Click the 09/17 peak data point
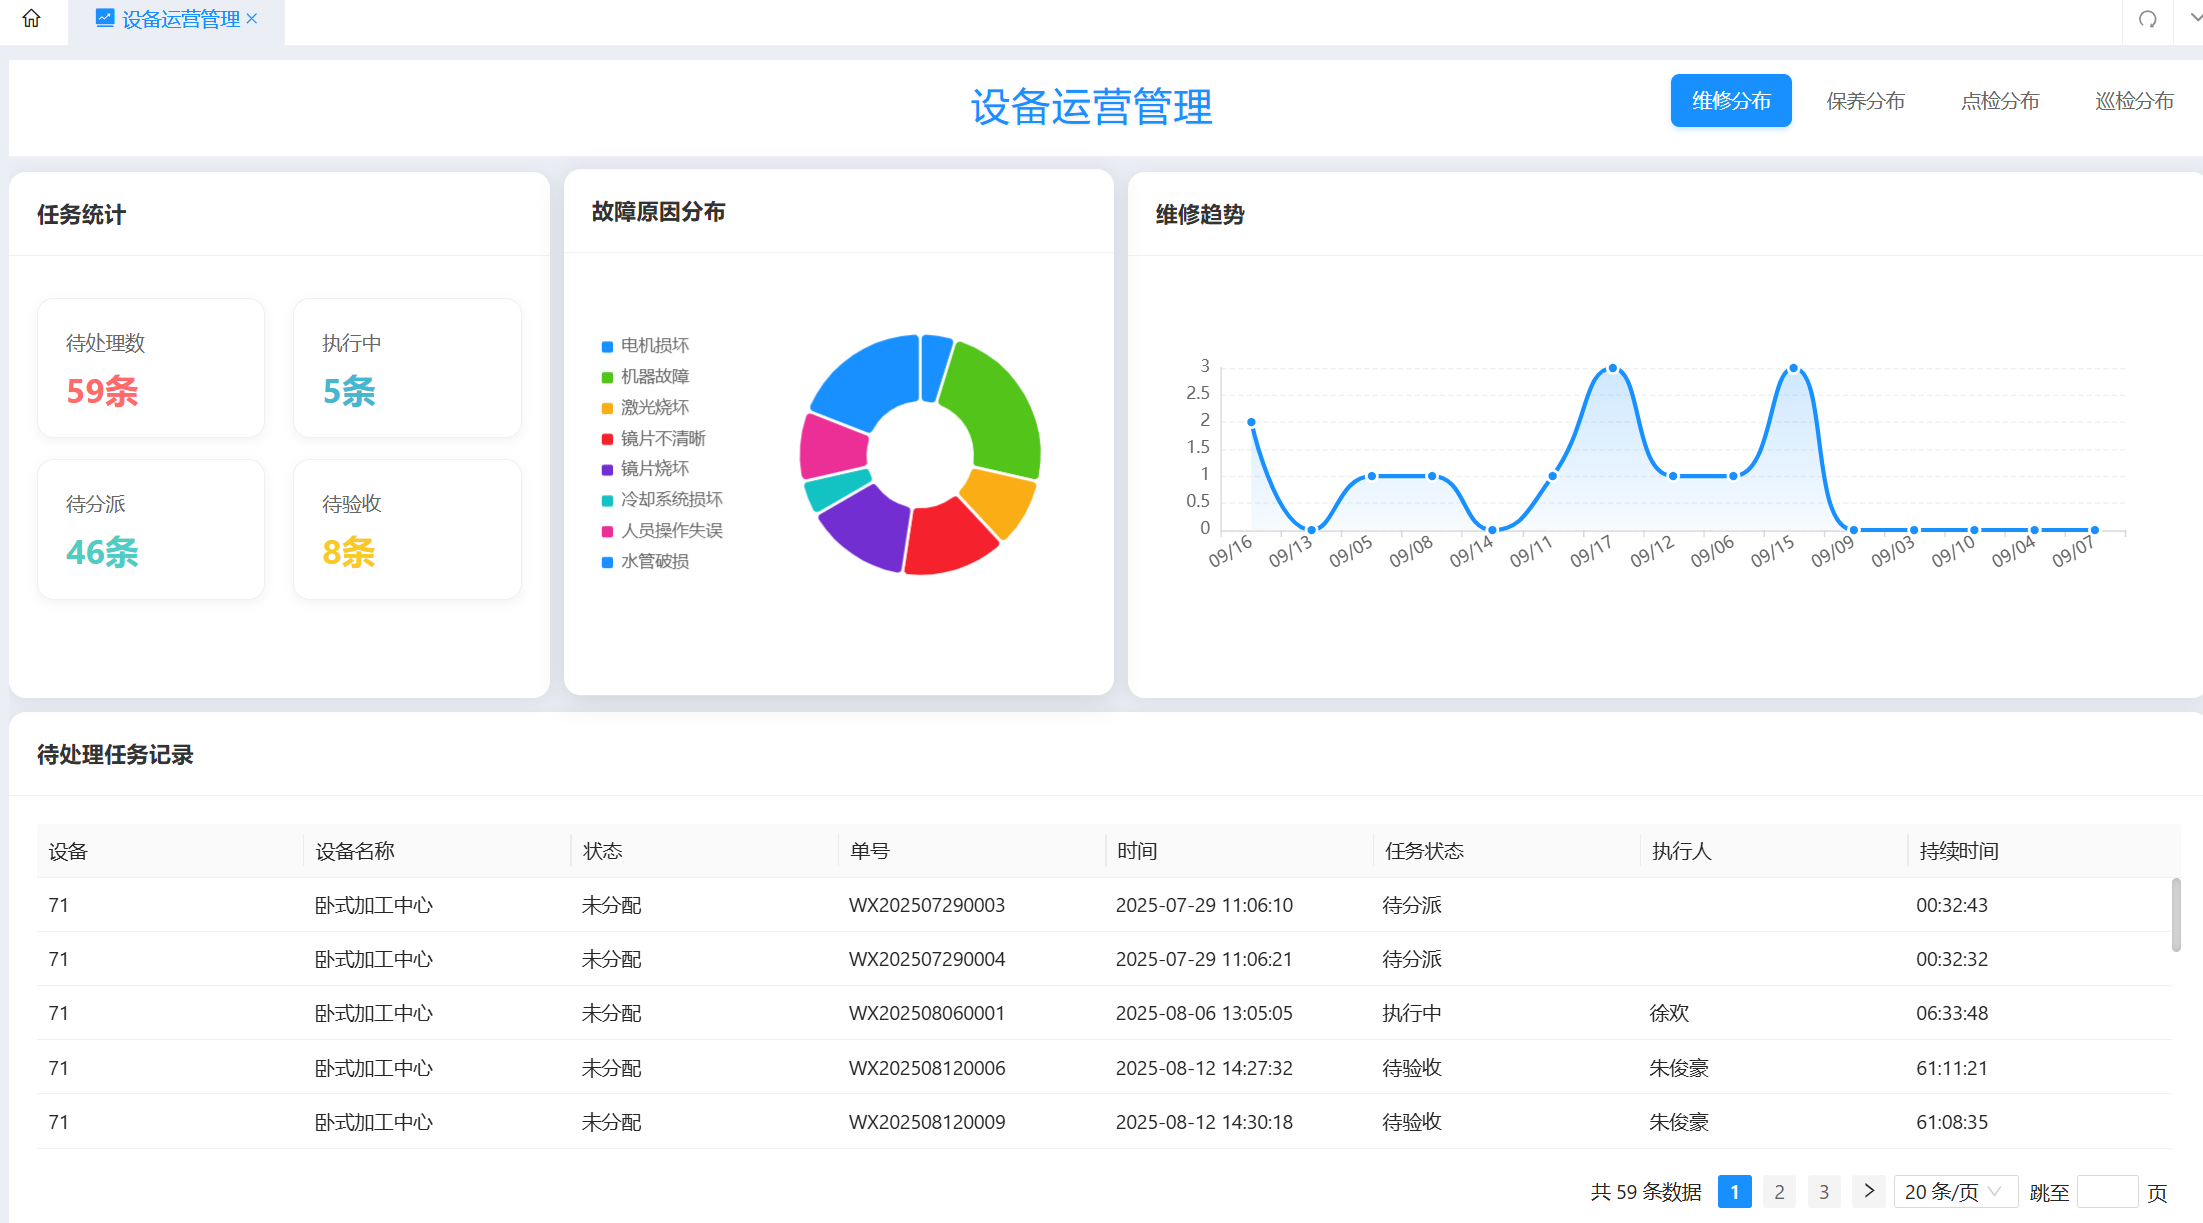Screen dimensions: 2203x1223 [1612, 369]
